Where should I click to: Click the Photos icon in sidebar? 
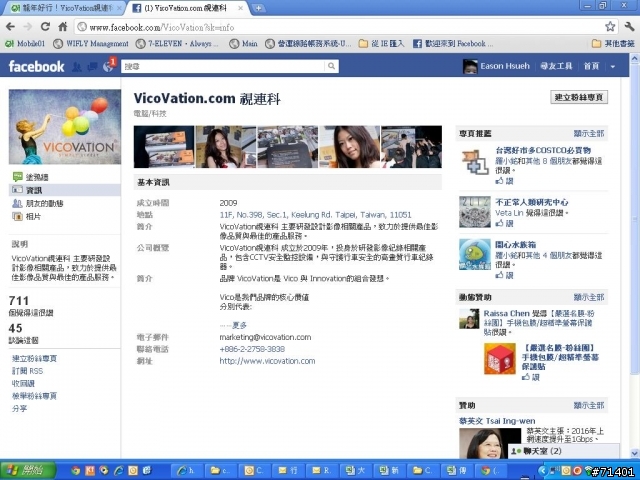[x=18, y=216]
